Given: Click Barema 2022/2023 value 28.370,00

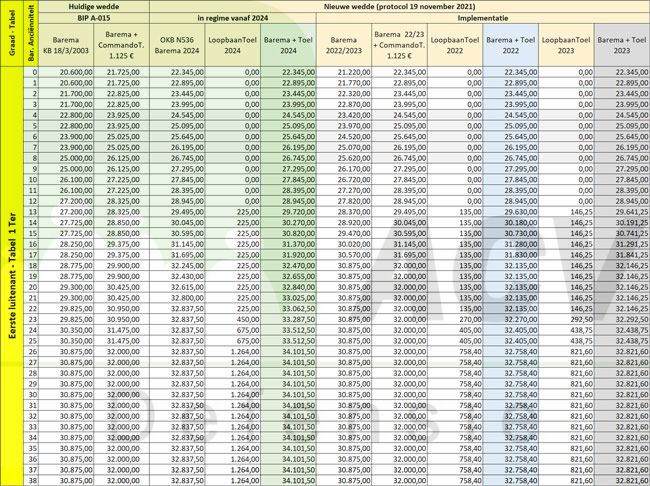Looking at the screenshot, I should click(x=354, y=212).
